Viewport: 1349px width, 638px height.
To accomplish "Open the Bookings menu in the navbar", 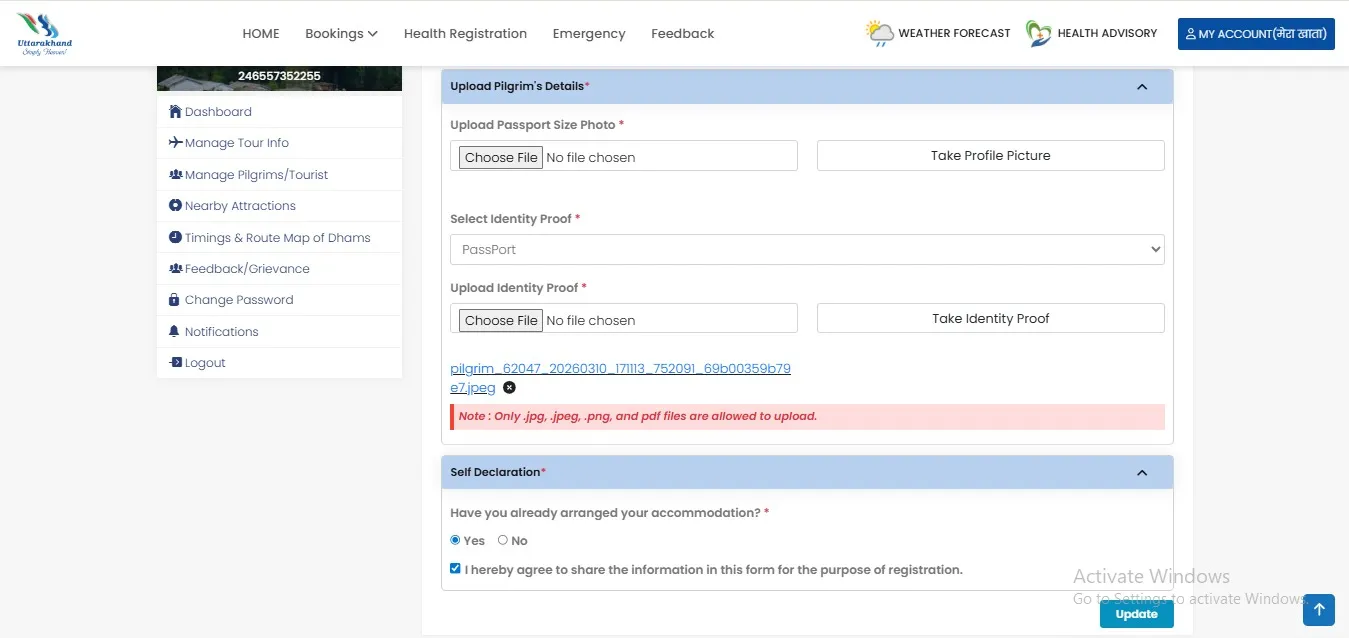I will coord(341,33).
